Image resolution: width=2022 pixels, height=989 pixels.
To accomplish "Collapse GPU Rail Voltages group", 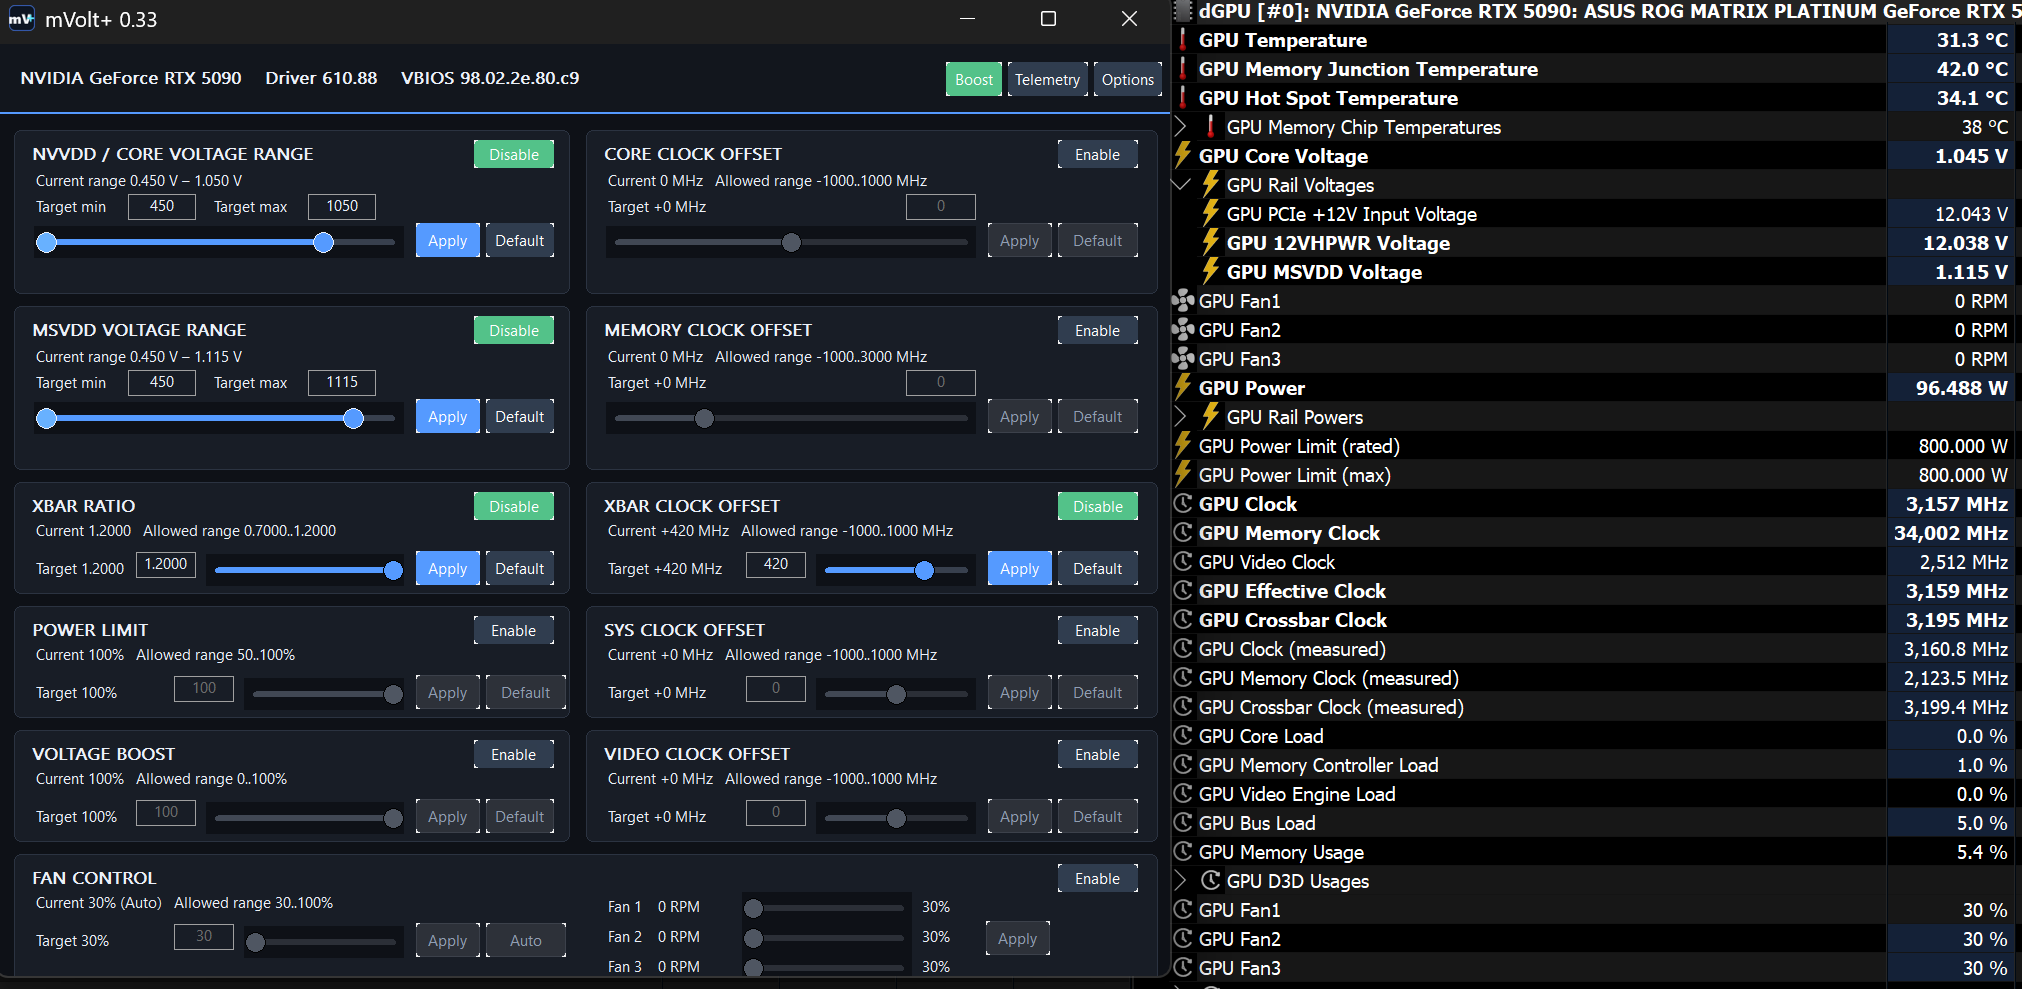I will [x=1181, y=185].
